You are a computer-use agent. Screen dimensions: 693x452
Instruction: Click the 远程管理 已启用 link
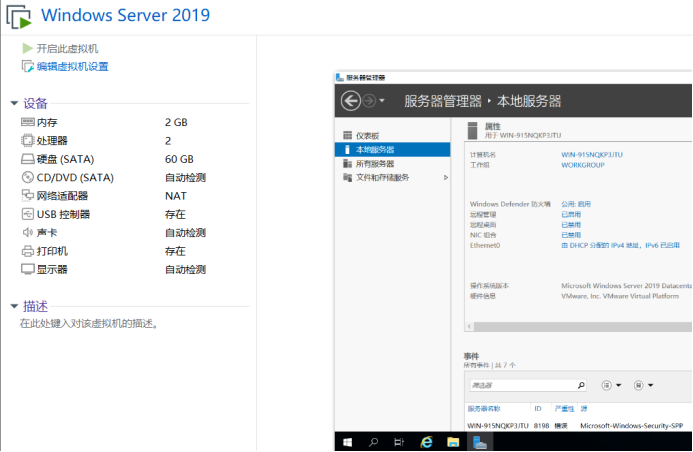[571, 214]
